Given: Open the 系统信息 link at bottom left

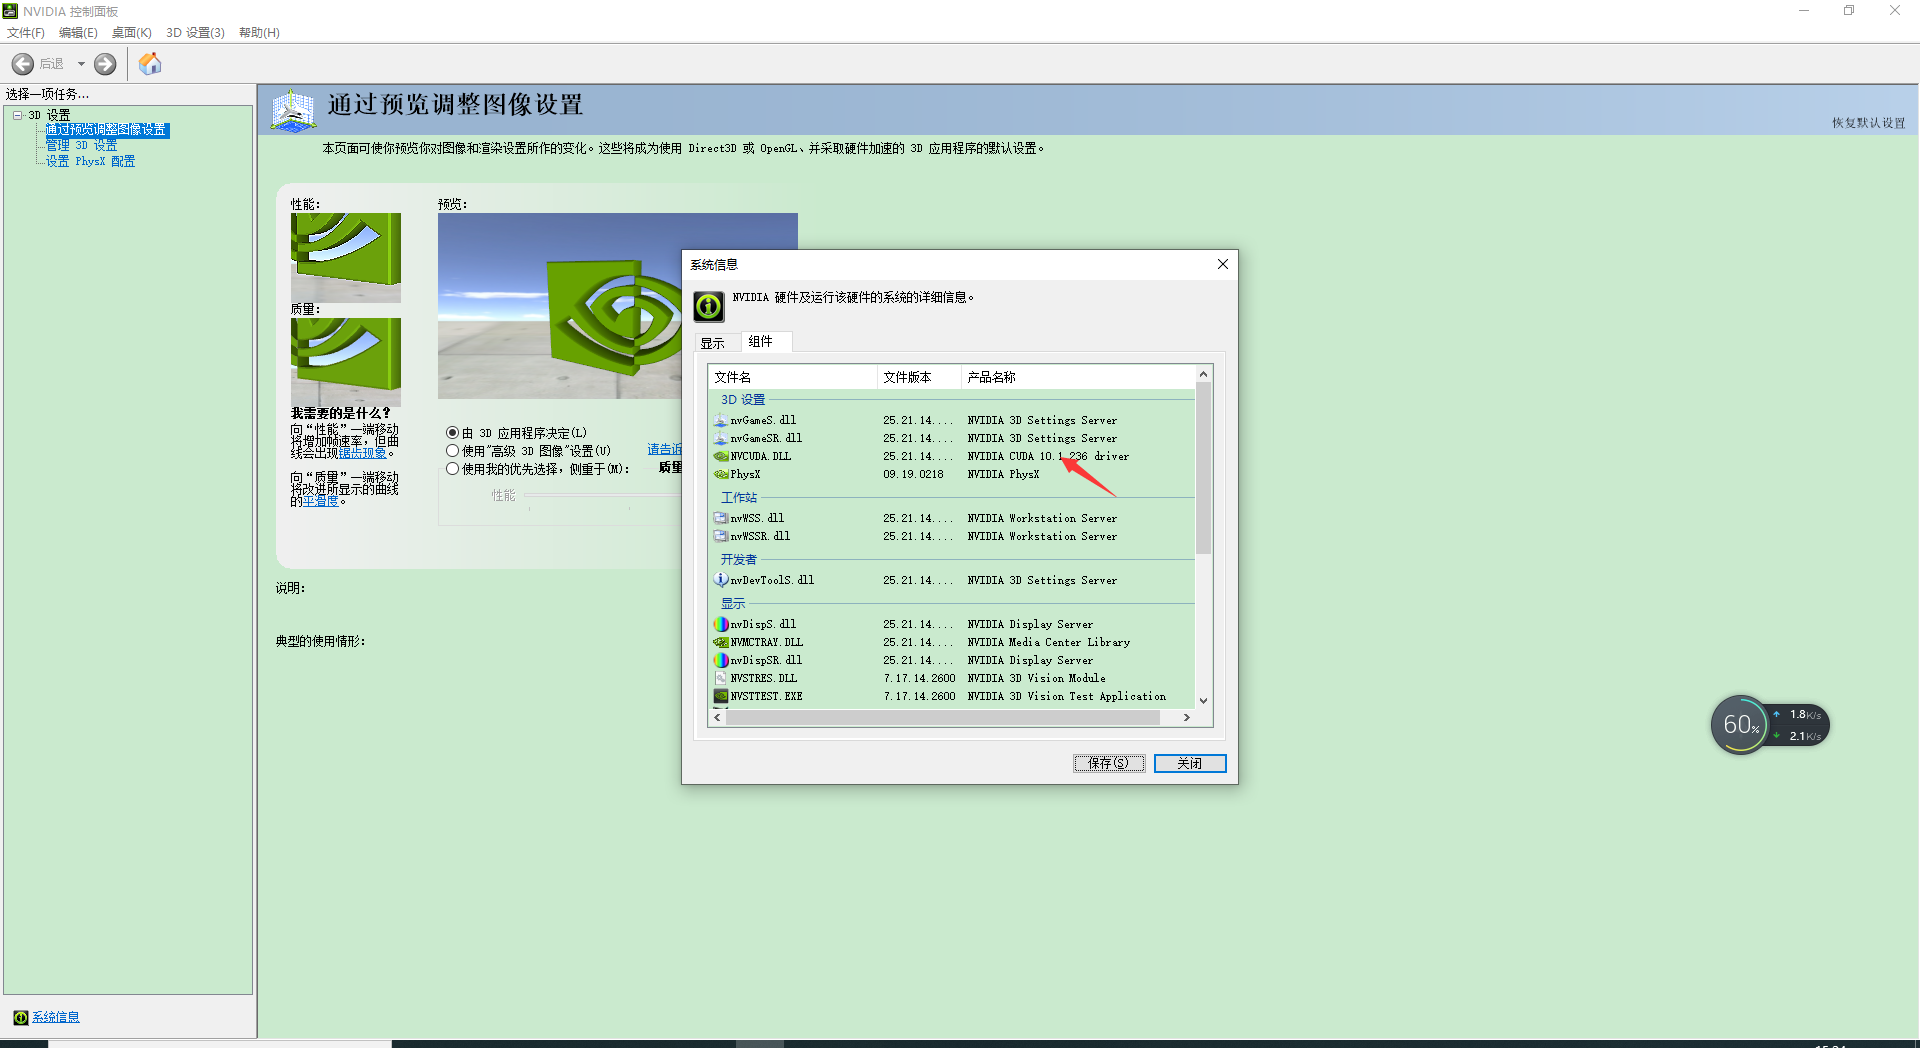Looking at the screenshot, I should tap(55, 1017).
